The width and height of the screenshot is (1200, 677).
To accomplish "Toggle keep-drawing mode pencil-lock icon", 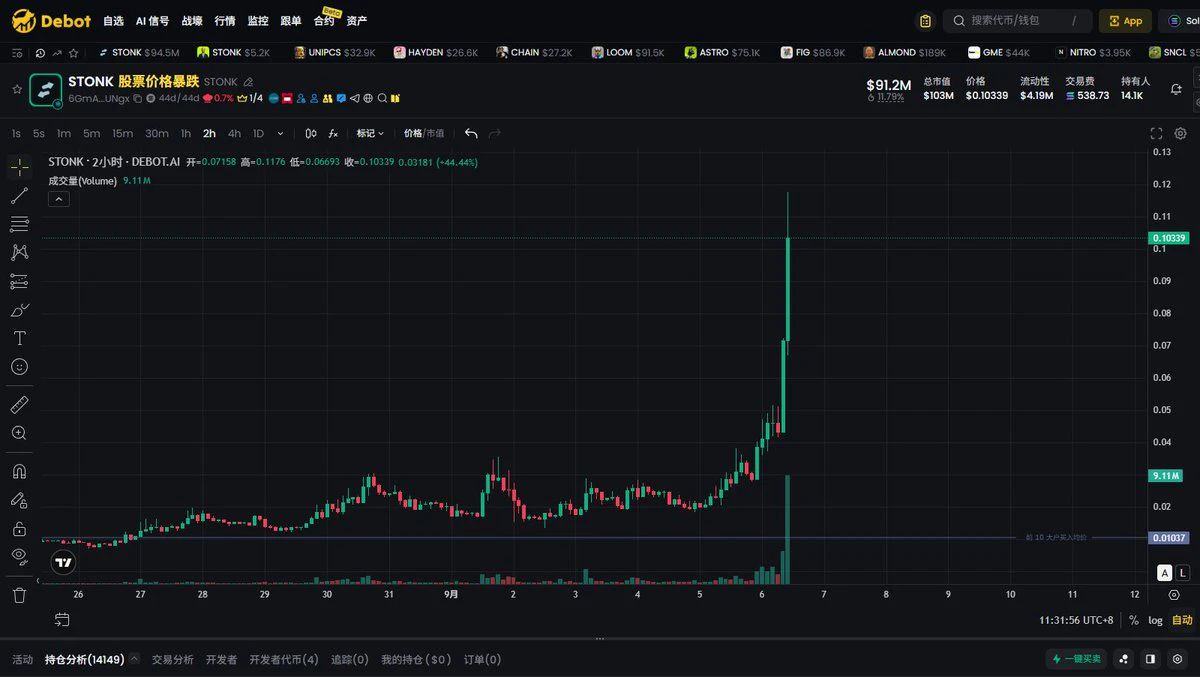I will click(19, 500).
